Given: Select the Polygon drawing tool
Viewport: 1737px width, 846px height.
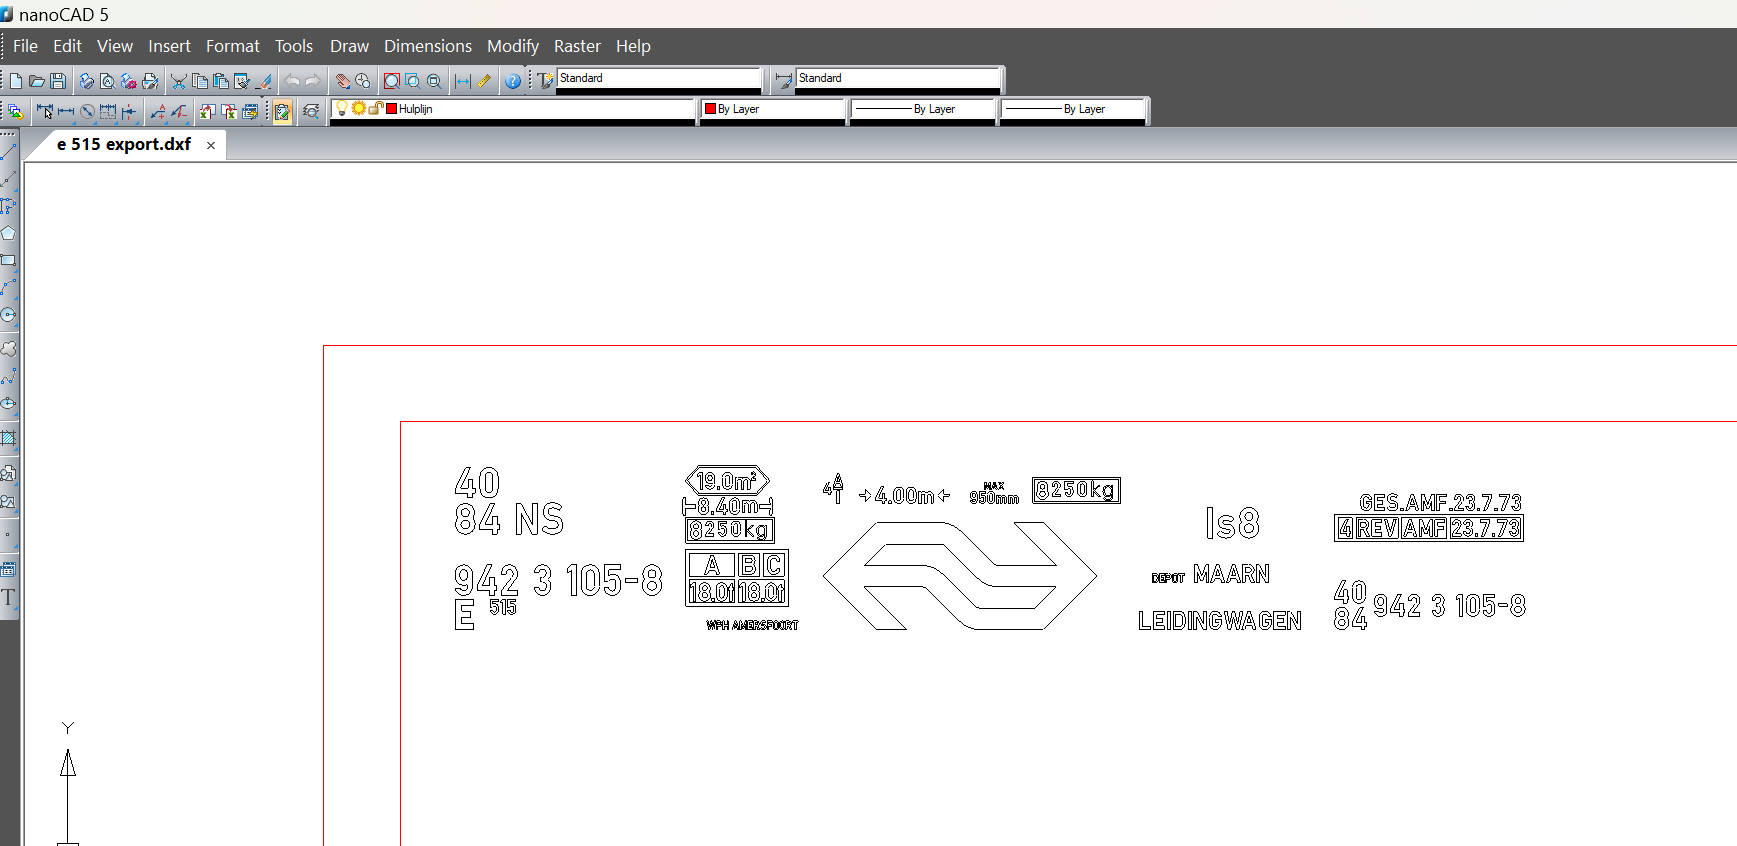Looking at the screenshot, I should (8, 233).
